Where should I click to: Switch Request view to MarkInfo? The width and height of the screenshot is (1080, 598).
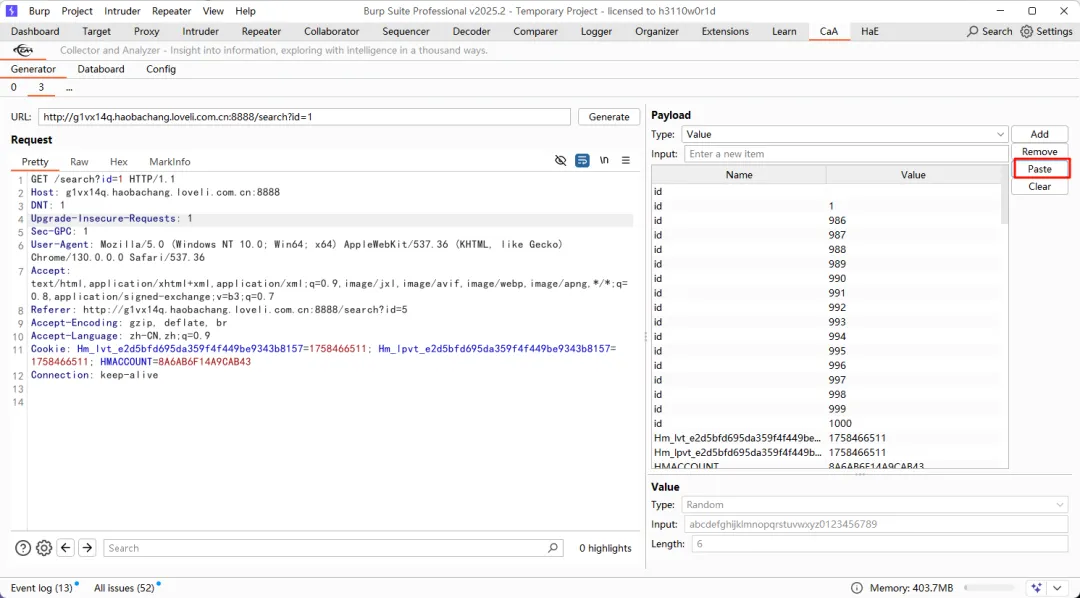[x=169, y=161]
